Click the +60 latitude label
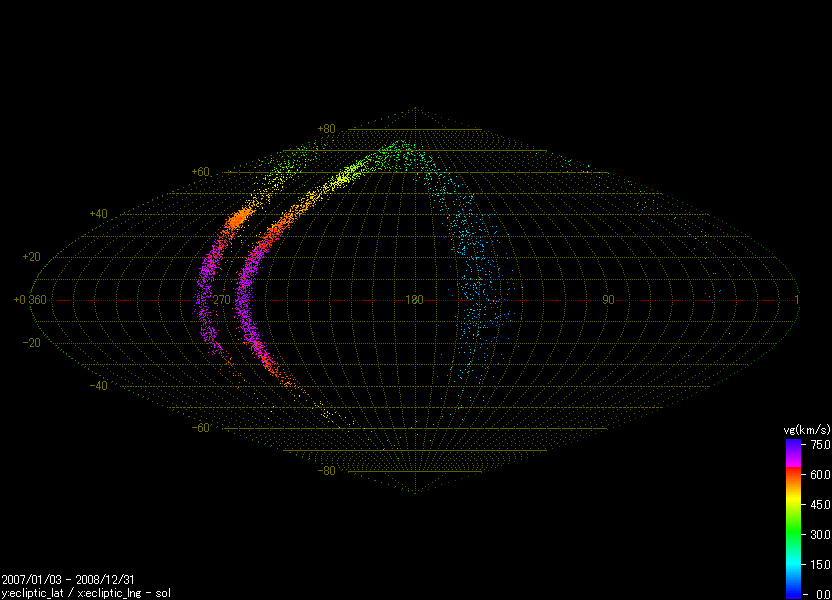The image size is (832, 600). (200, 172)
